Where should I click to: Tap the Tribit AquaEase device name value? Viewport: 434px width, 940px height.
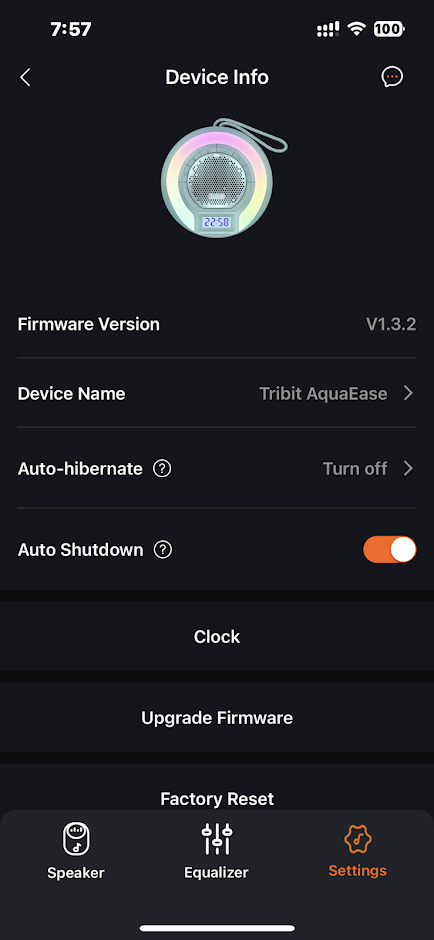coord(323,393)
